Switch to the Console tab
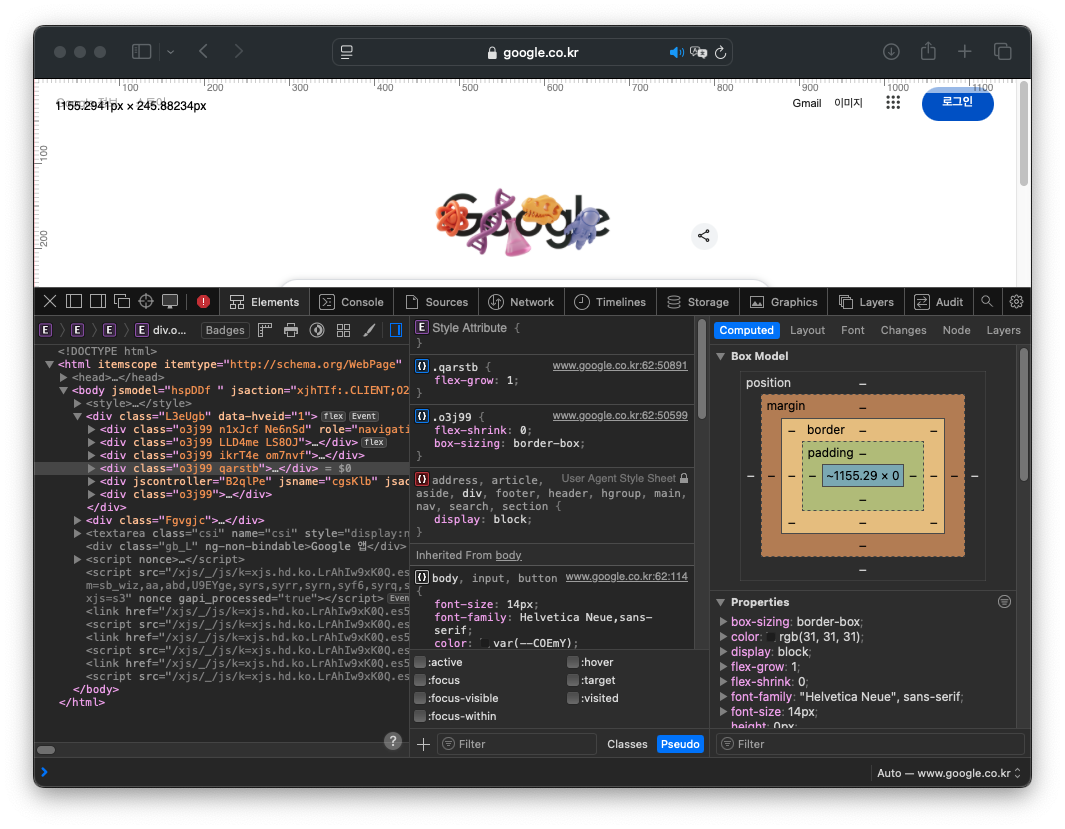Viewport: 1065px width, 829px height. pos(351,302)
